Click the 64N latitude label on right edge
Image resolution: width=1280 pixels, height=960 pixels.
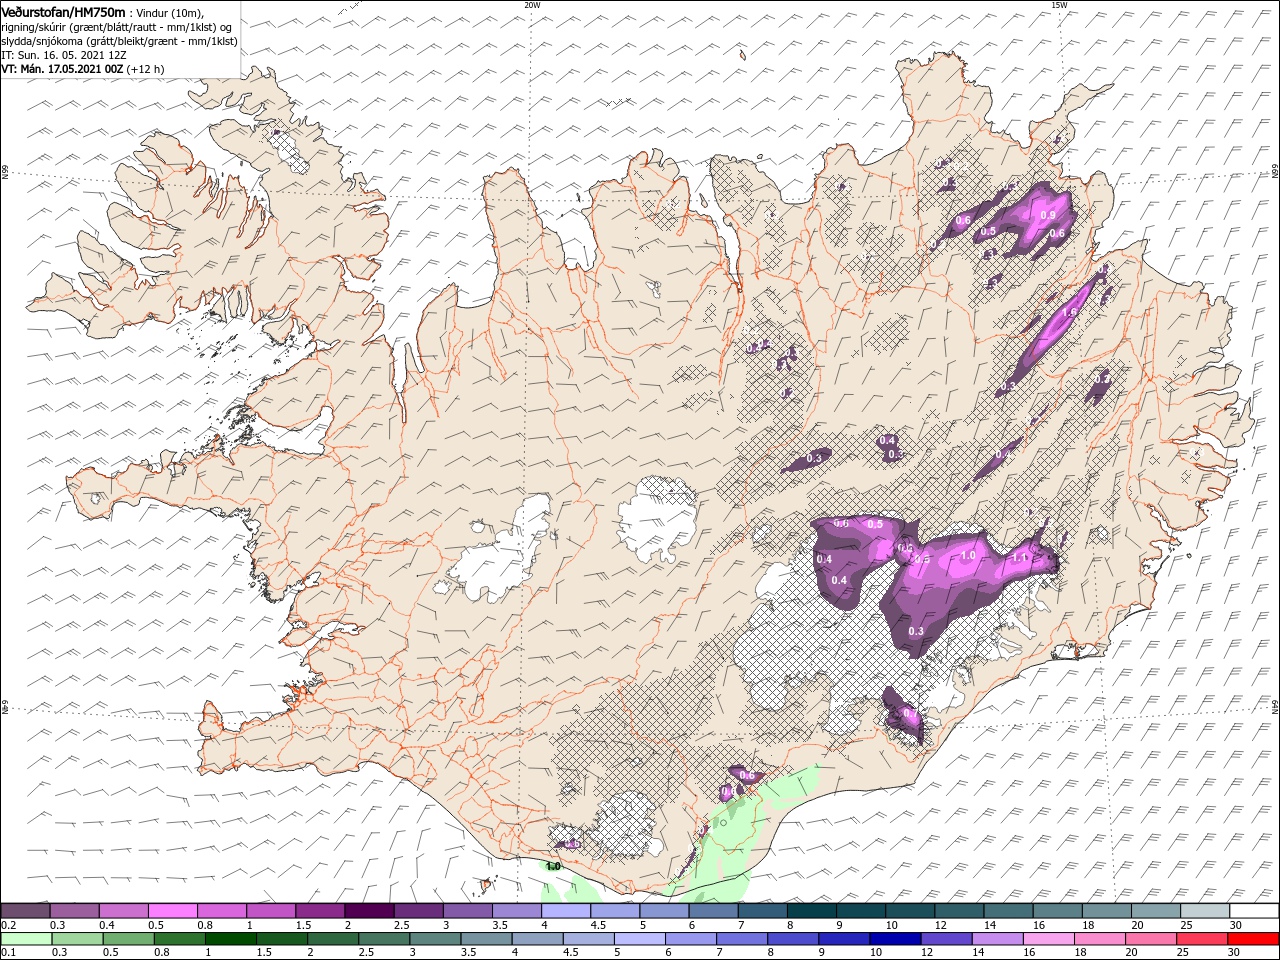pos(1275,706)
